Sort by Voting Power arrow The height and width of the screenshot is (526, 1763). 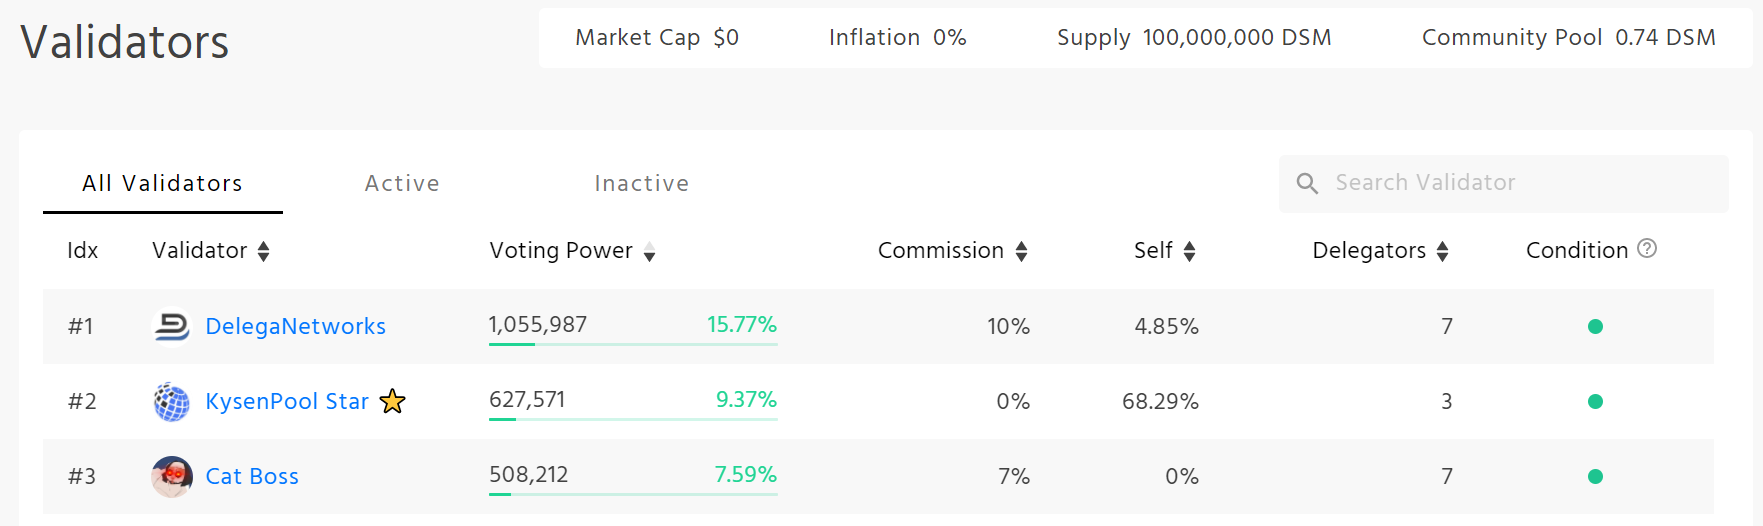point(649,252)
